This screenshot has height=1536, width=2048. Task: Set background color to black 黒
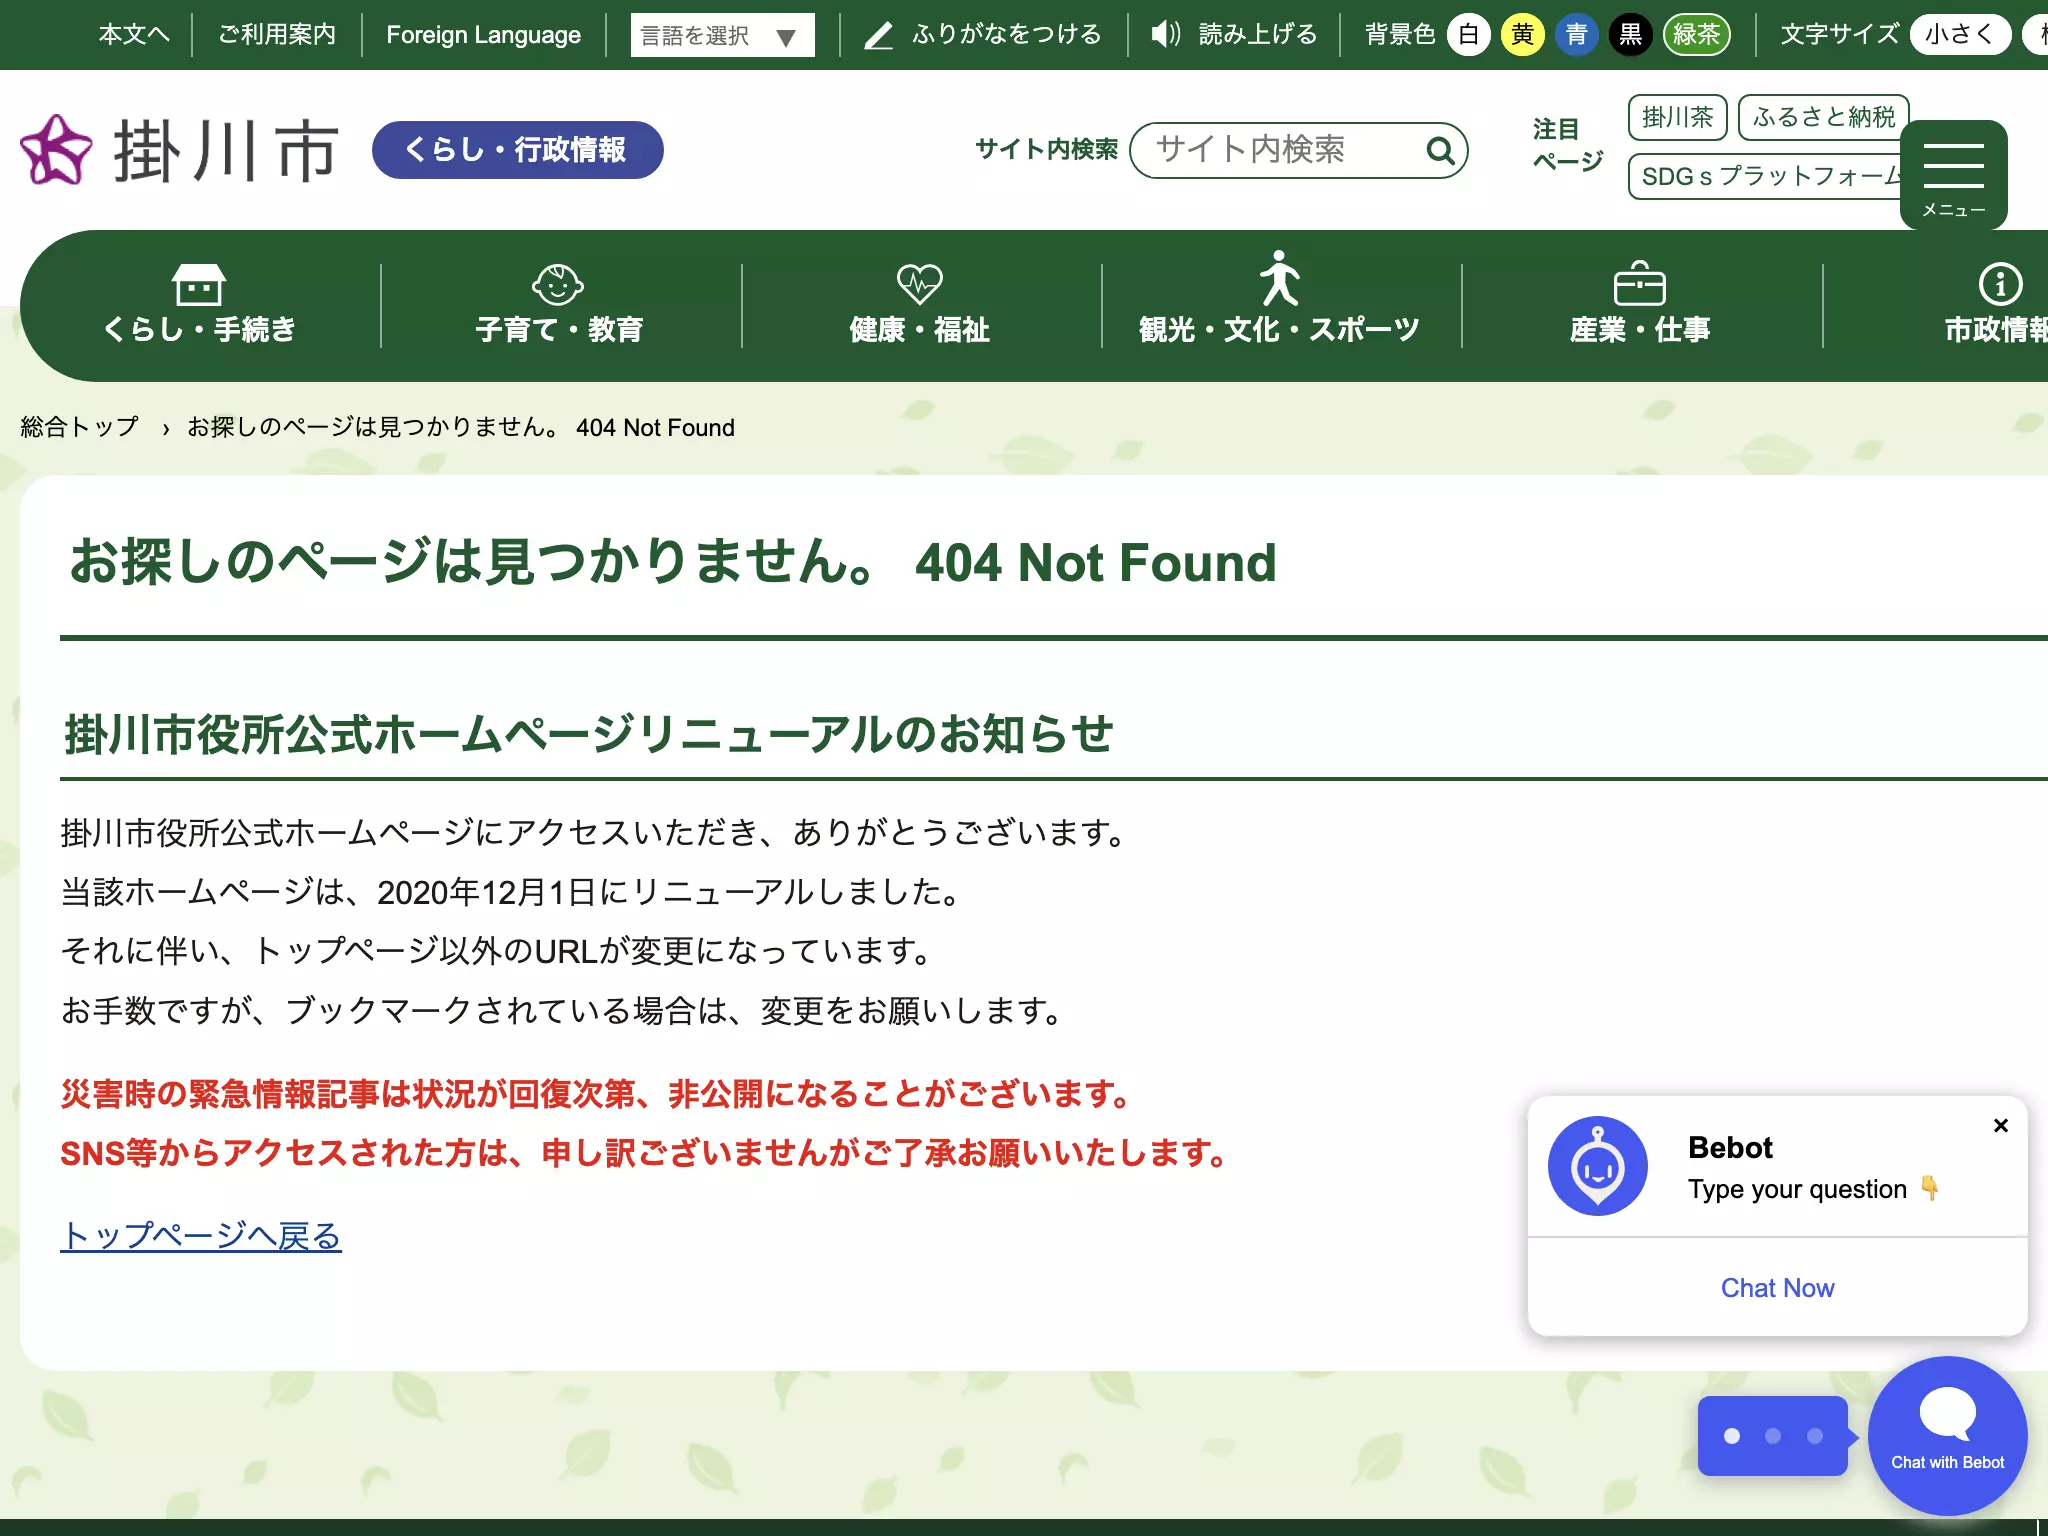pyautogui.click(x=1630, y=35)
